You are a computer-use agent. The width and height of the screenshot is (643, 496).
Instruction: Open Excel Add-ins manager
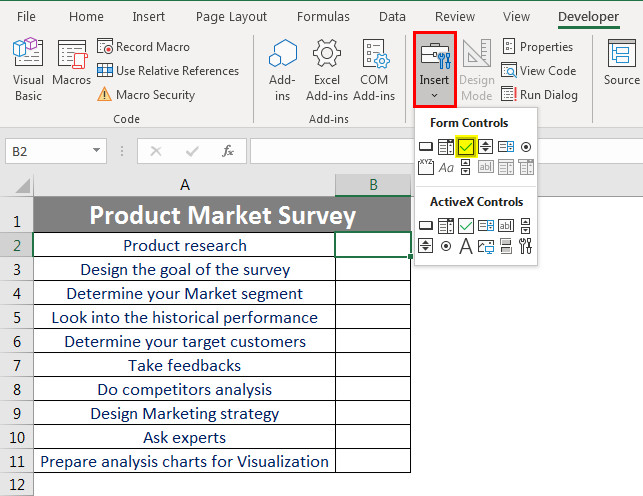[327, 70]
